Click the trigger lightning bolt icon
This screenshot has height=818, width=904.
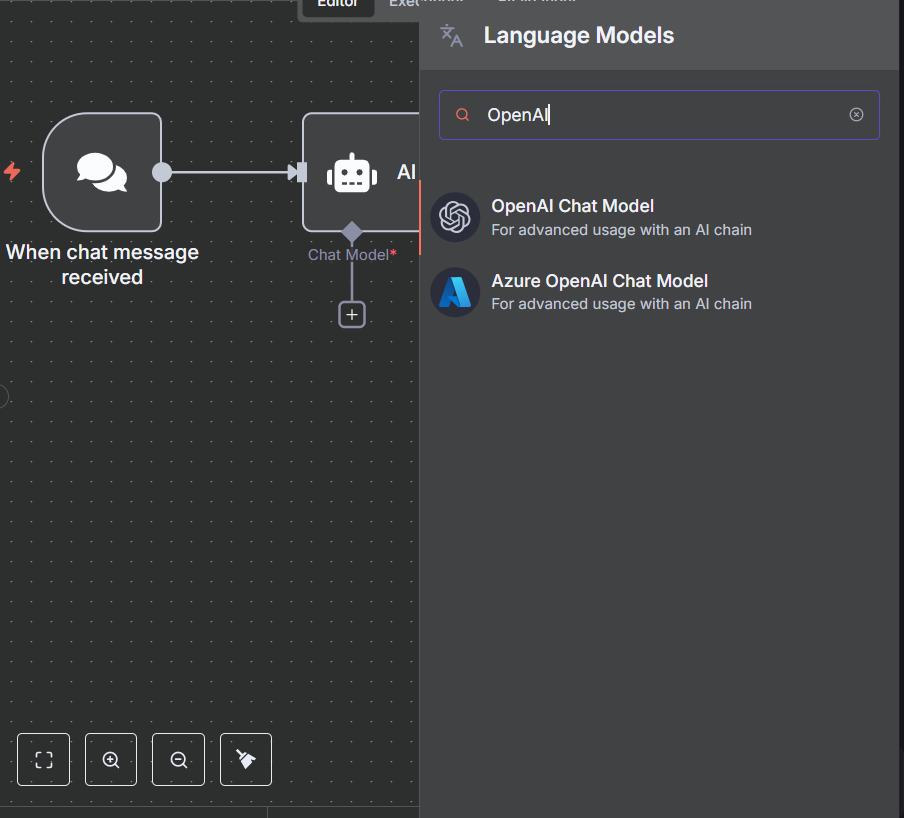[x=12, y=171]
